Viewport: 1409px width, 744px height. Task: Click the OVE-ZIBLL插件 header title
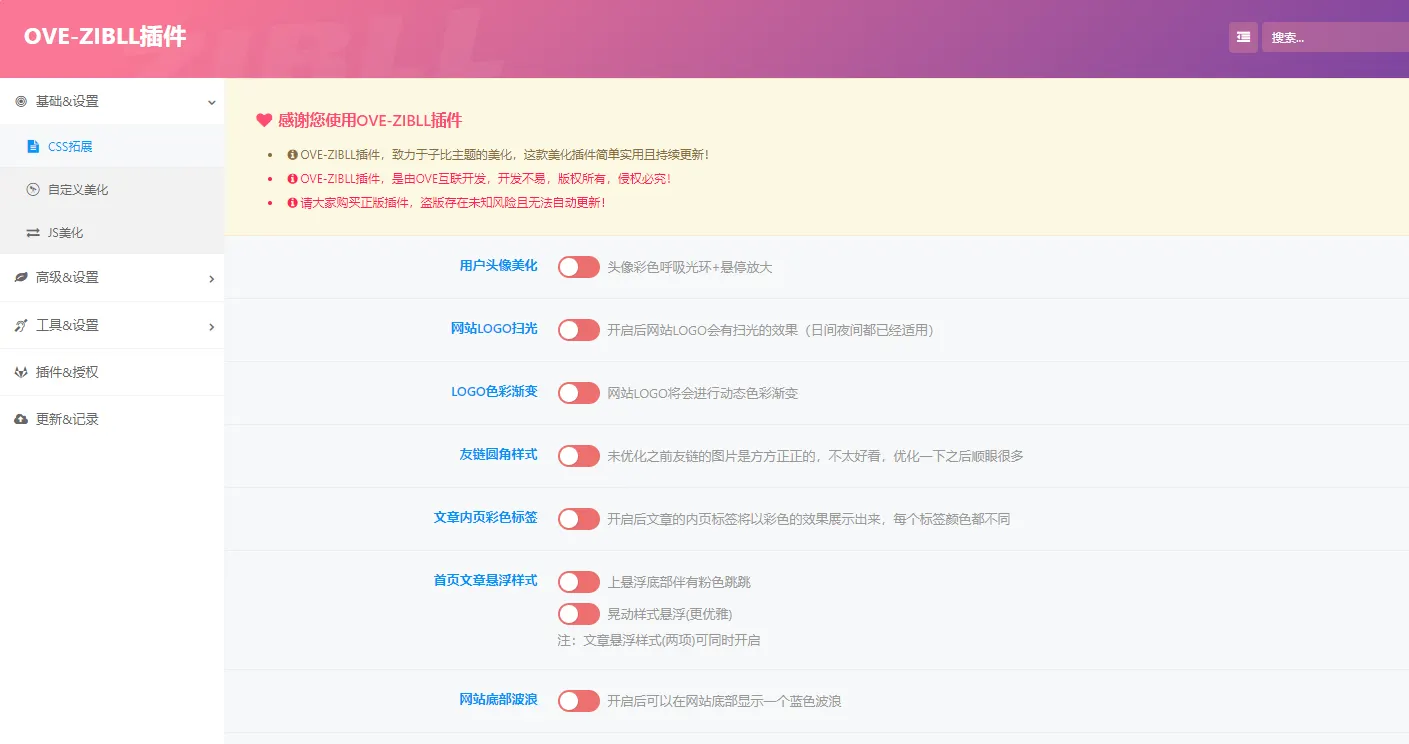pos(105,37)
